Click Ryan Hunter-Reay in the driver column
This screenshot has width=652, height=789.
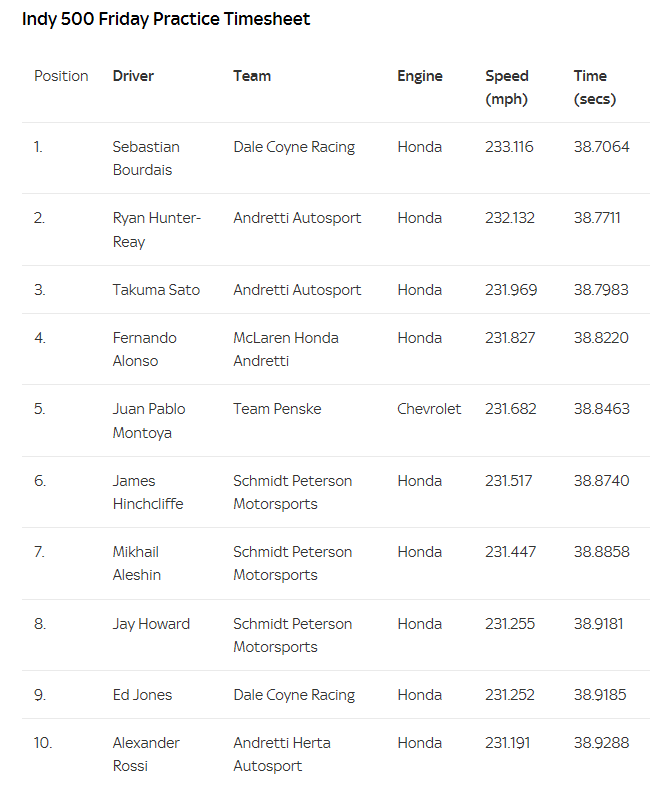tap(156, 230)
